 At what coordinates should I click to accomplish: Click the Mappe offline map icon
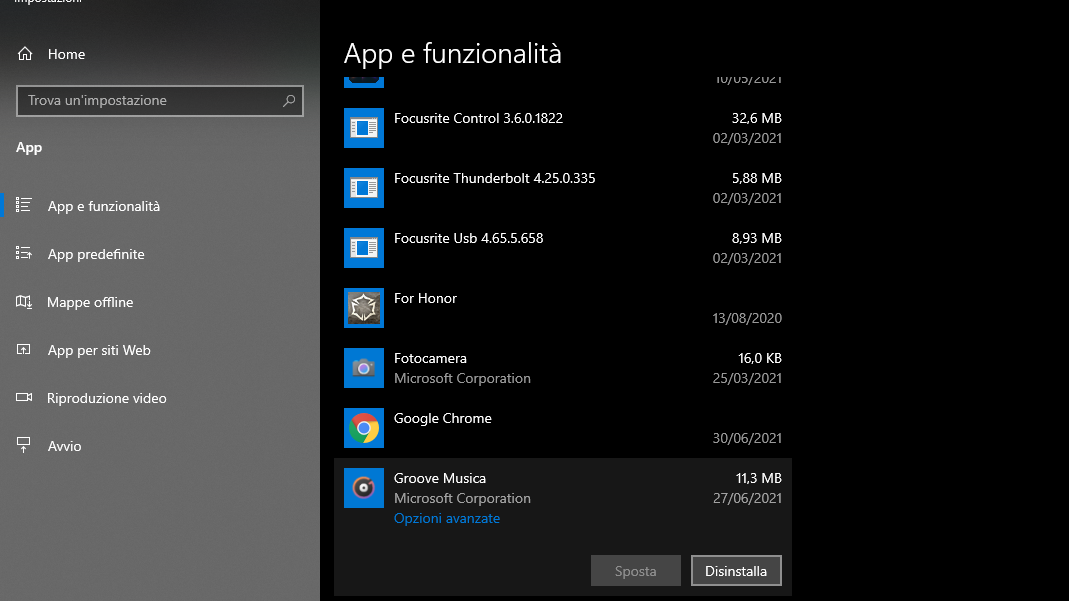(x=24, y=301)
